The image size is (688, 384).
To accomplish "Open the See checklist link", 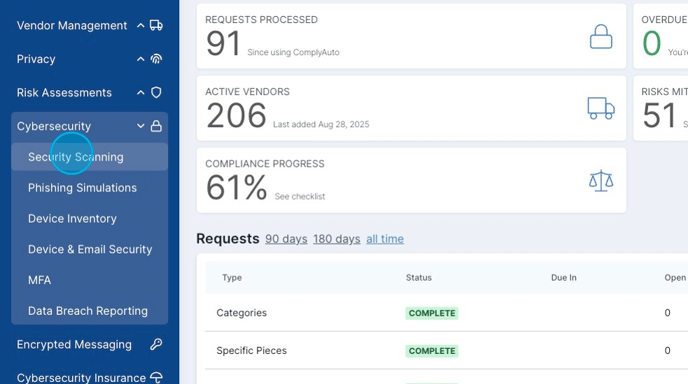I will click(x=300, y=197).
